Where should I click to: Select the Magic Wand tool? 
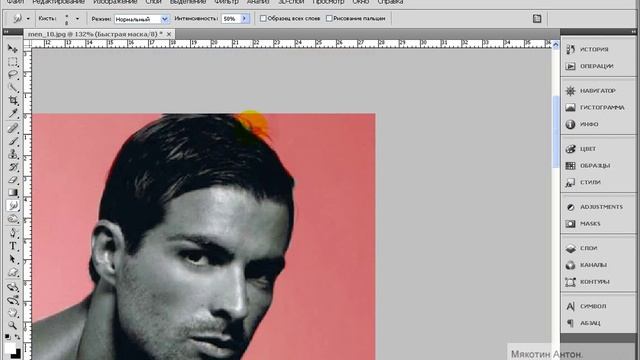[13, 88]
